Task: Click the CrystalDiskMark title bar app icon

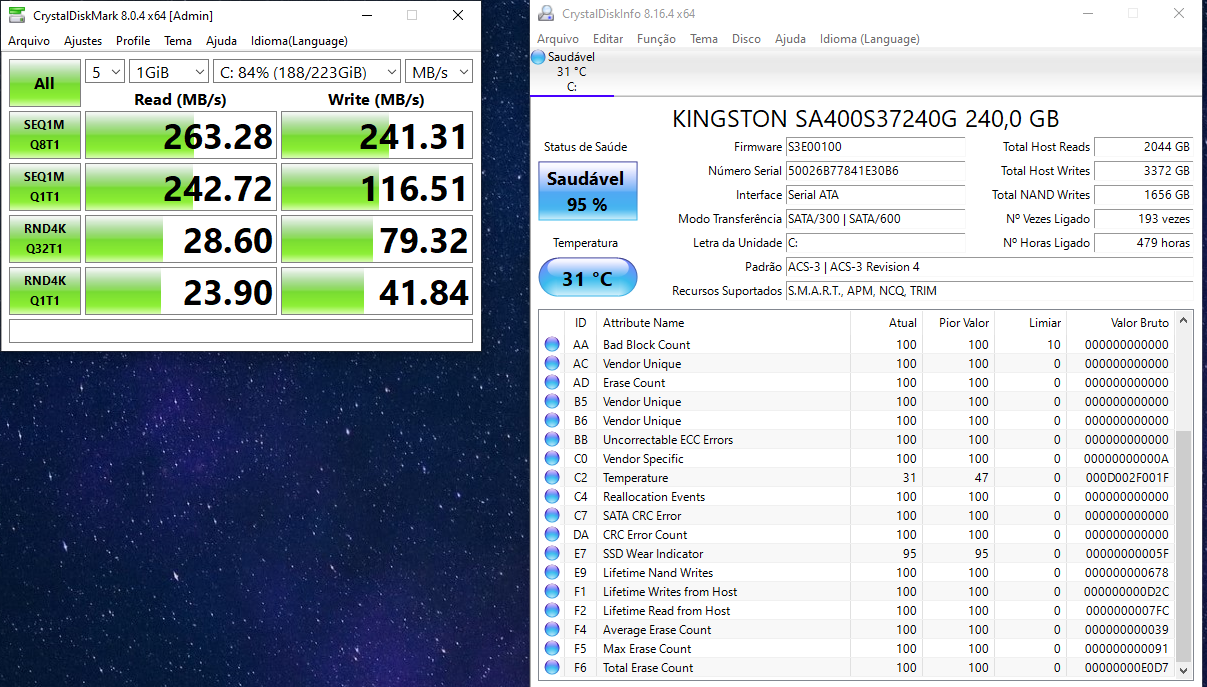Action: click(17, 15)
